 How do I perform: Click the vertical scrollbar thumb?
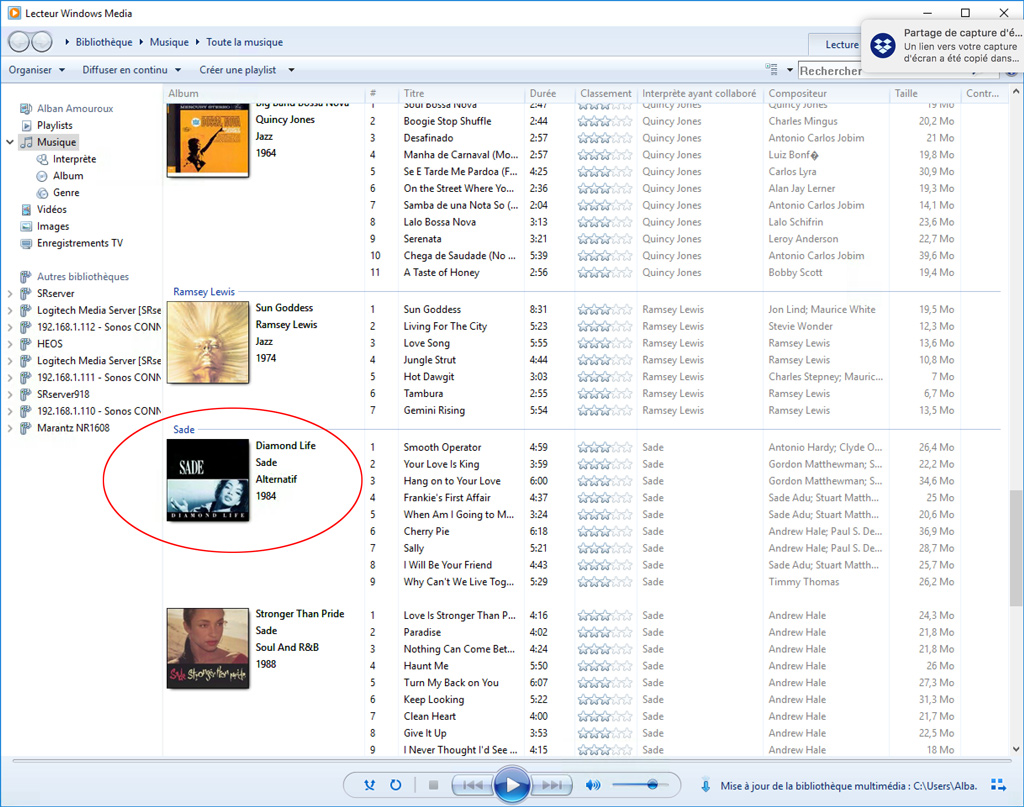pyautogui.click(x=1016, y=548)
